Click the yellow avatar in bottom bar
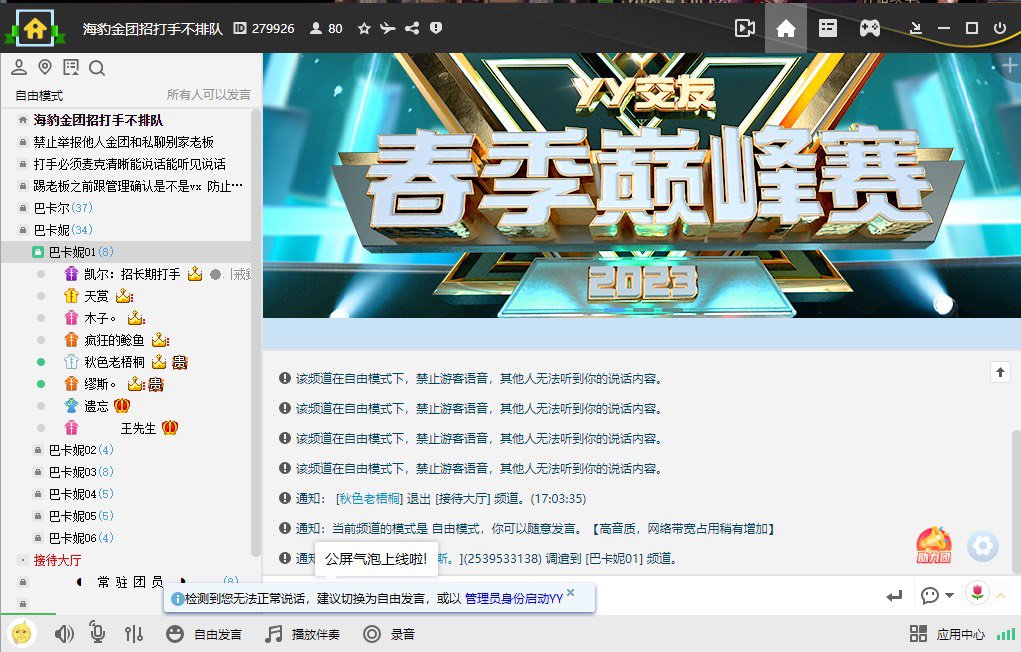 pyautogui.click(x=22, y=634)
